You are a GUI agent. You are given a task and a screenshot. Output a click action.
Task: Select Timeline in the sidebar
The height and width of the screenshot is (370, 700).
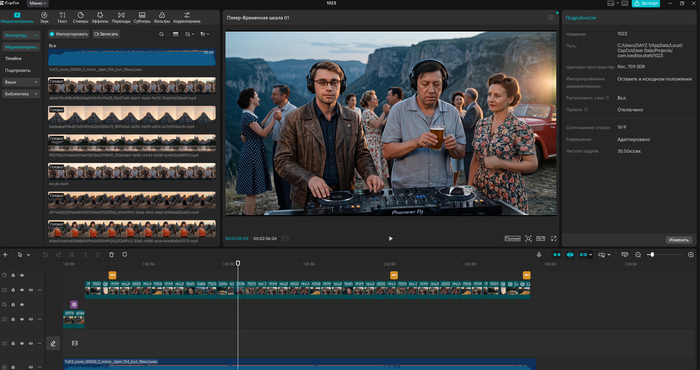tap(13, 58)
